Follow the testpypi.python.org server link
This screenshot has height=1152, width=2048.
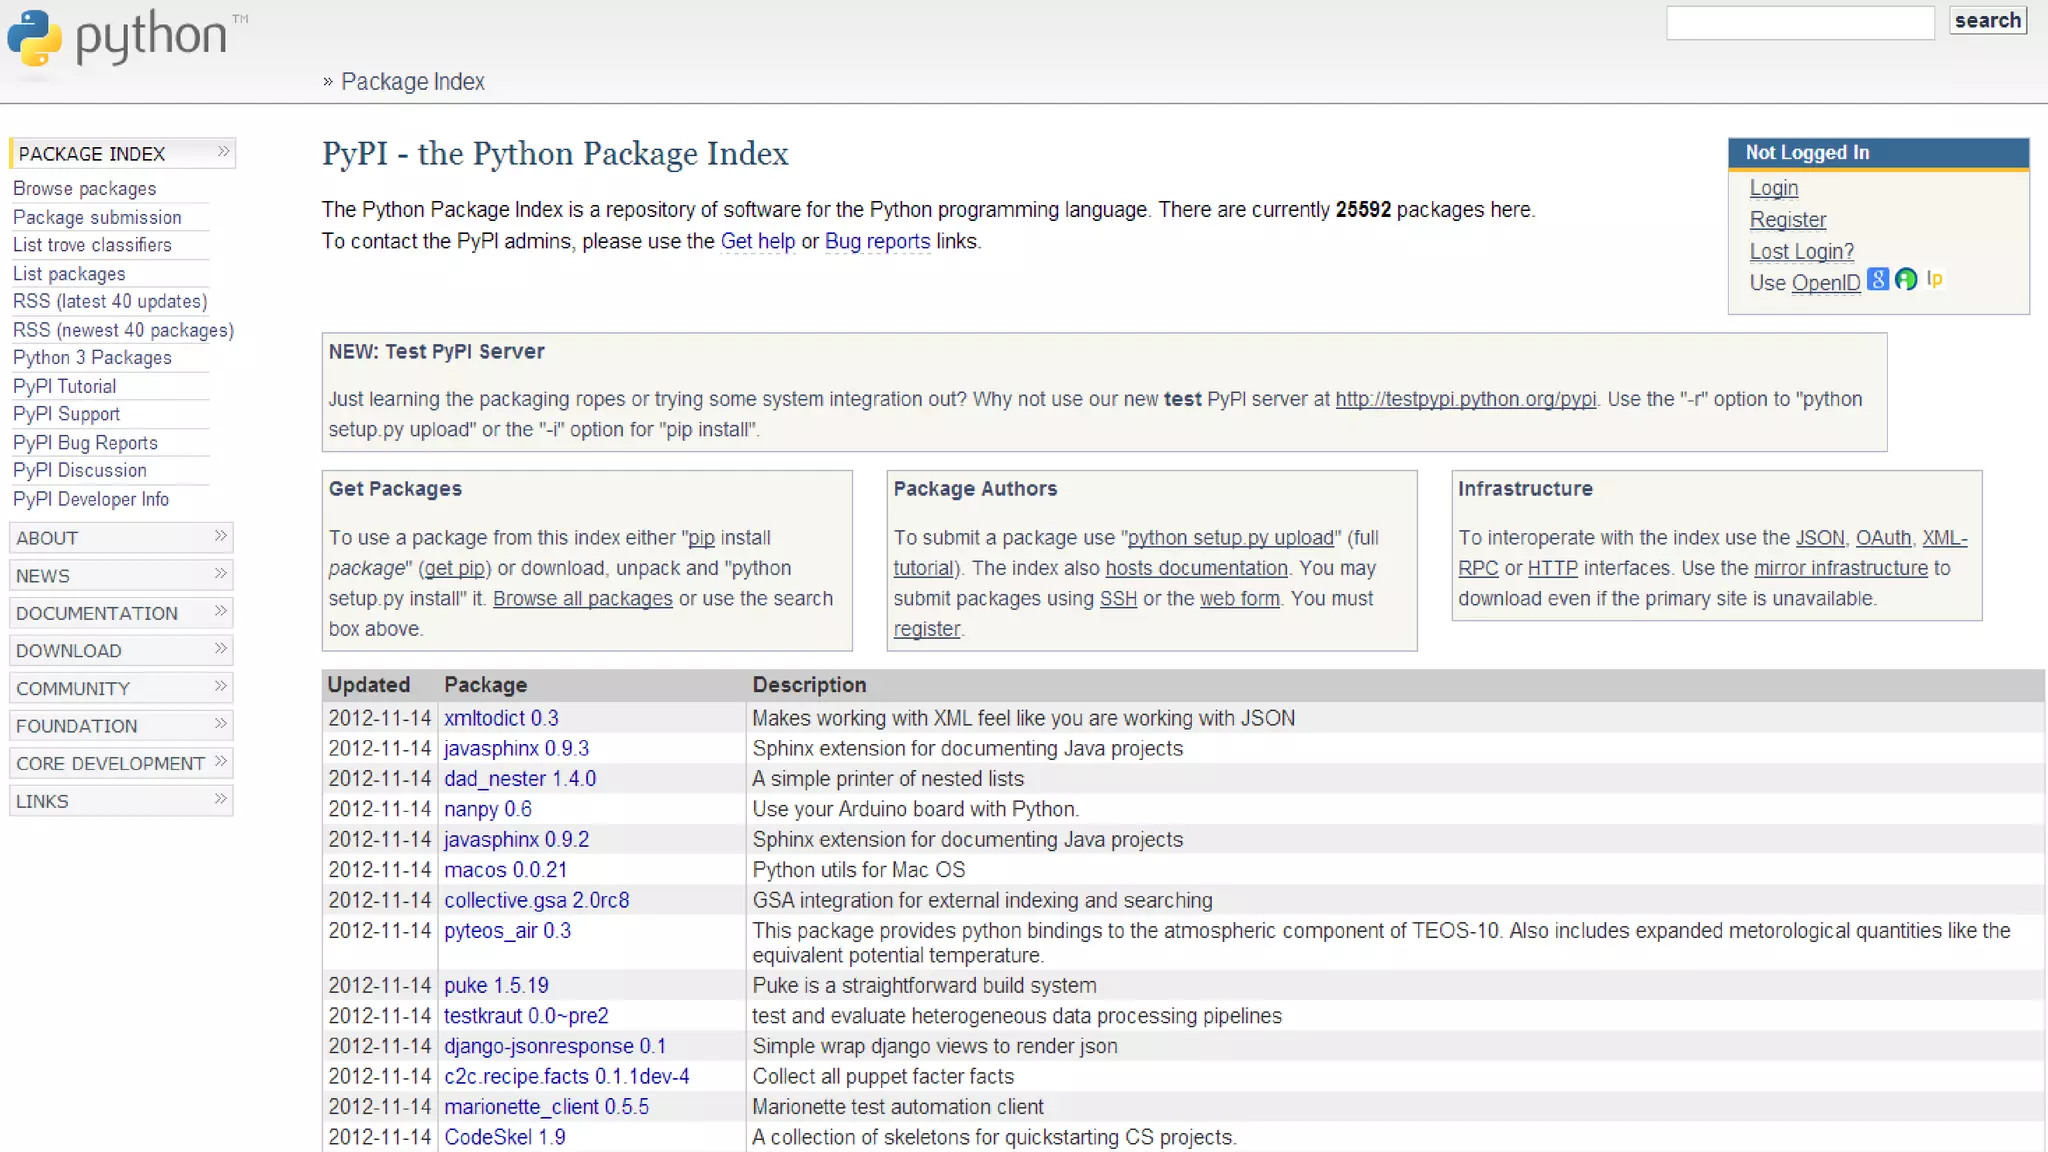pyautogui.click(x=1465, y=399)
